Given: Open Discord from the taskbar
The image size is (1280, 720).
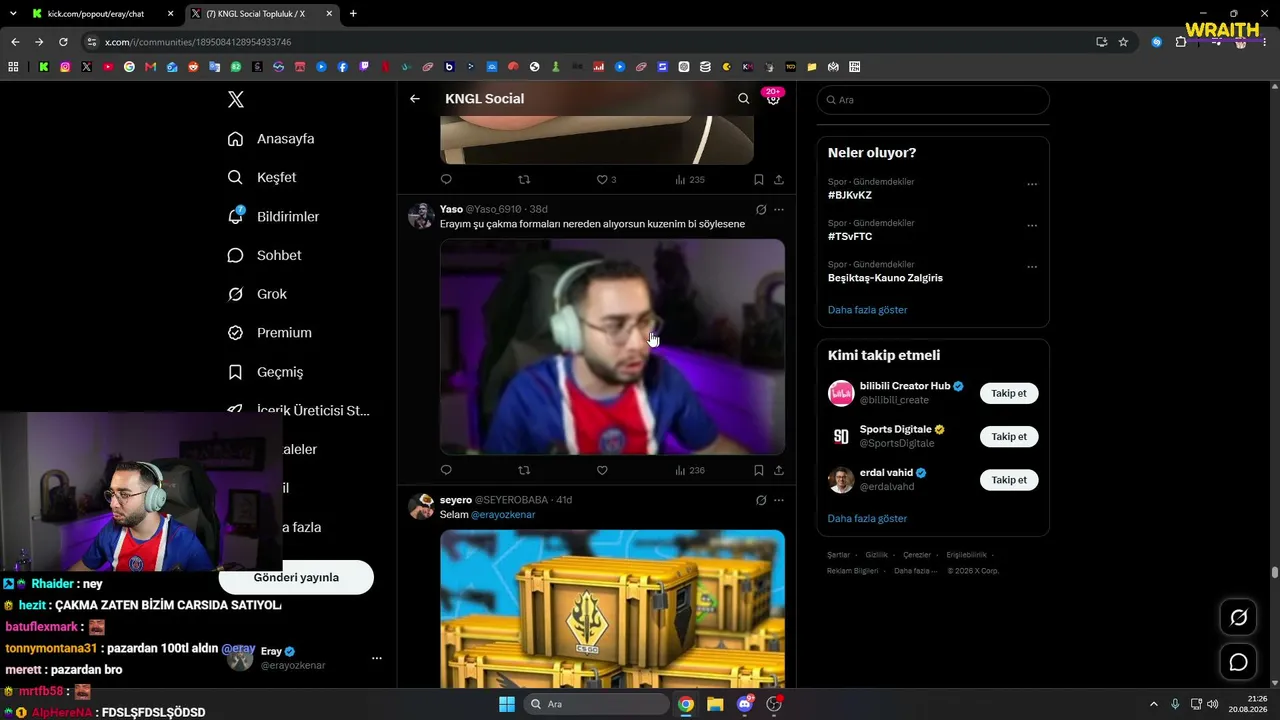Looking at the screenshot, I should tap(744, 704).
